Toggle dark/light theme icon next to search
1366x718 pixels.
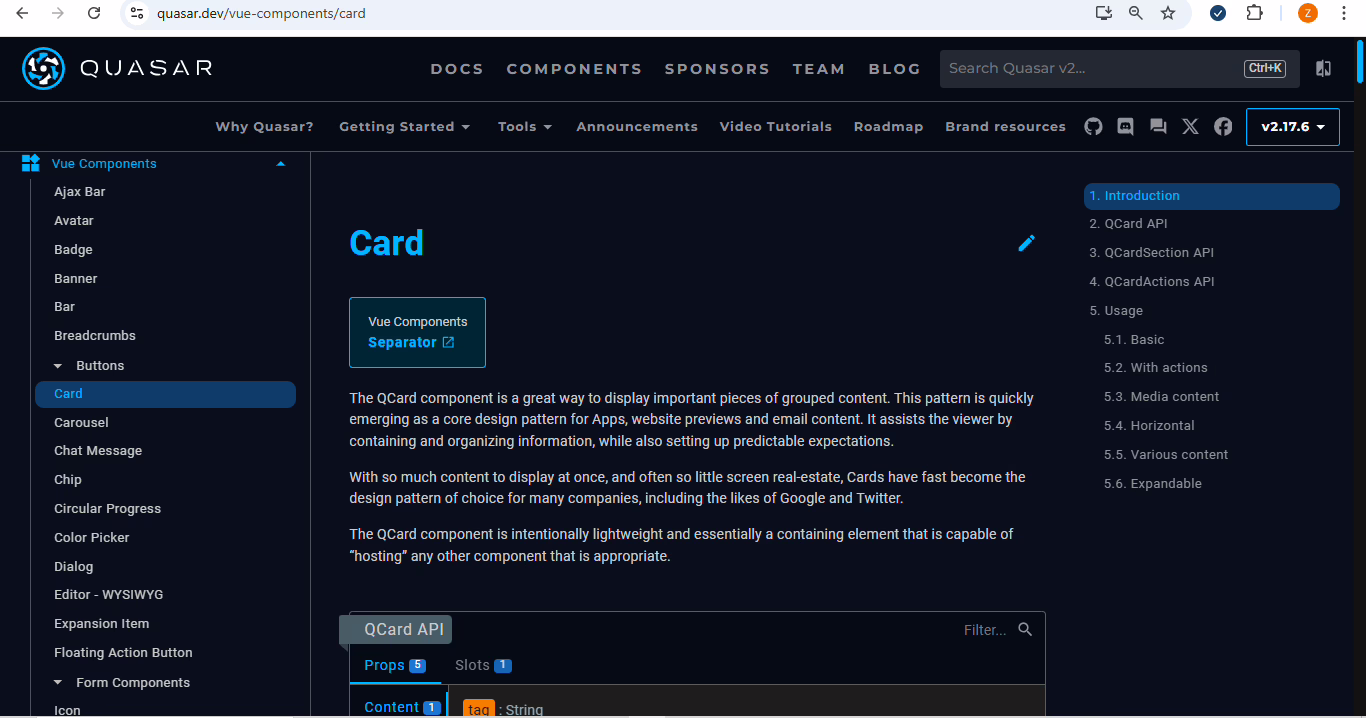1323,68
